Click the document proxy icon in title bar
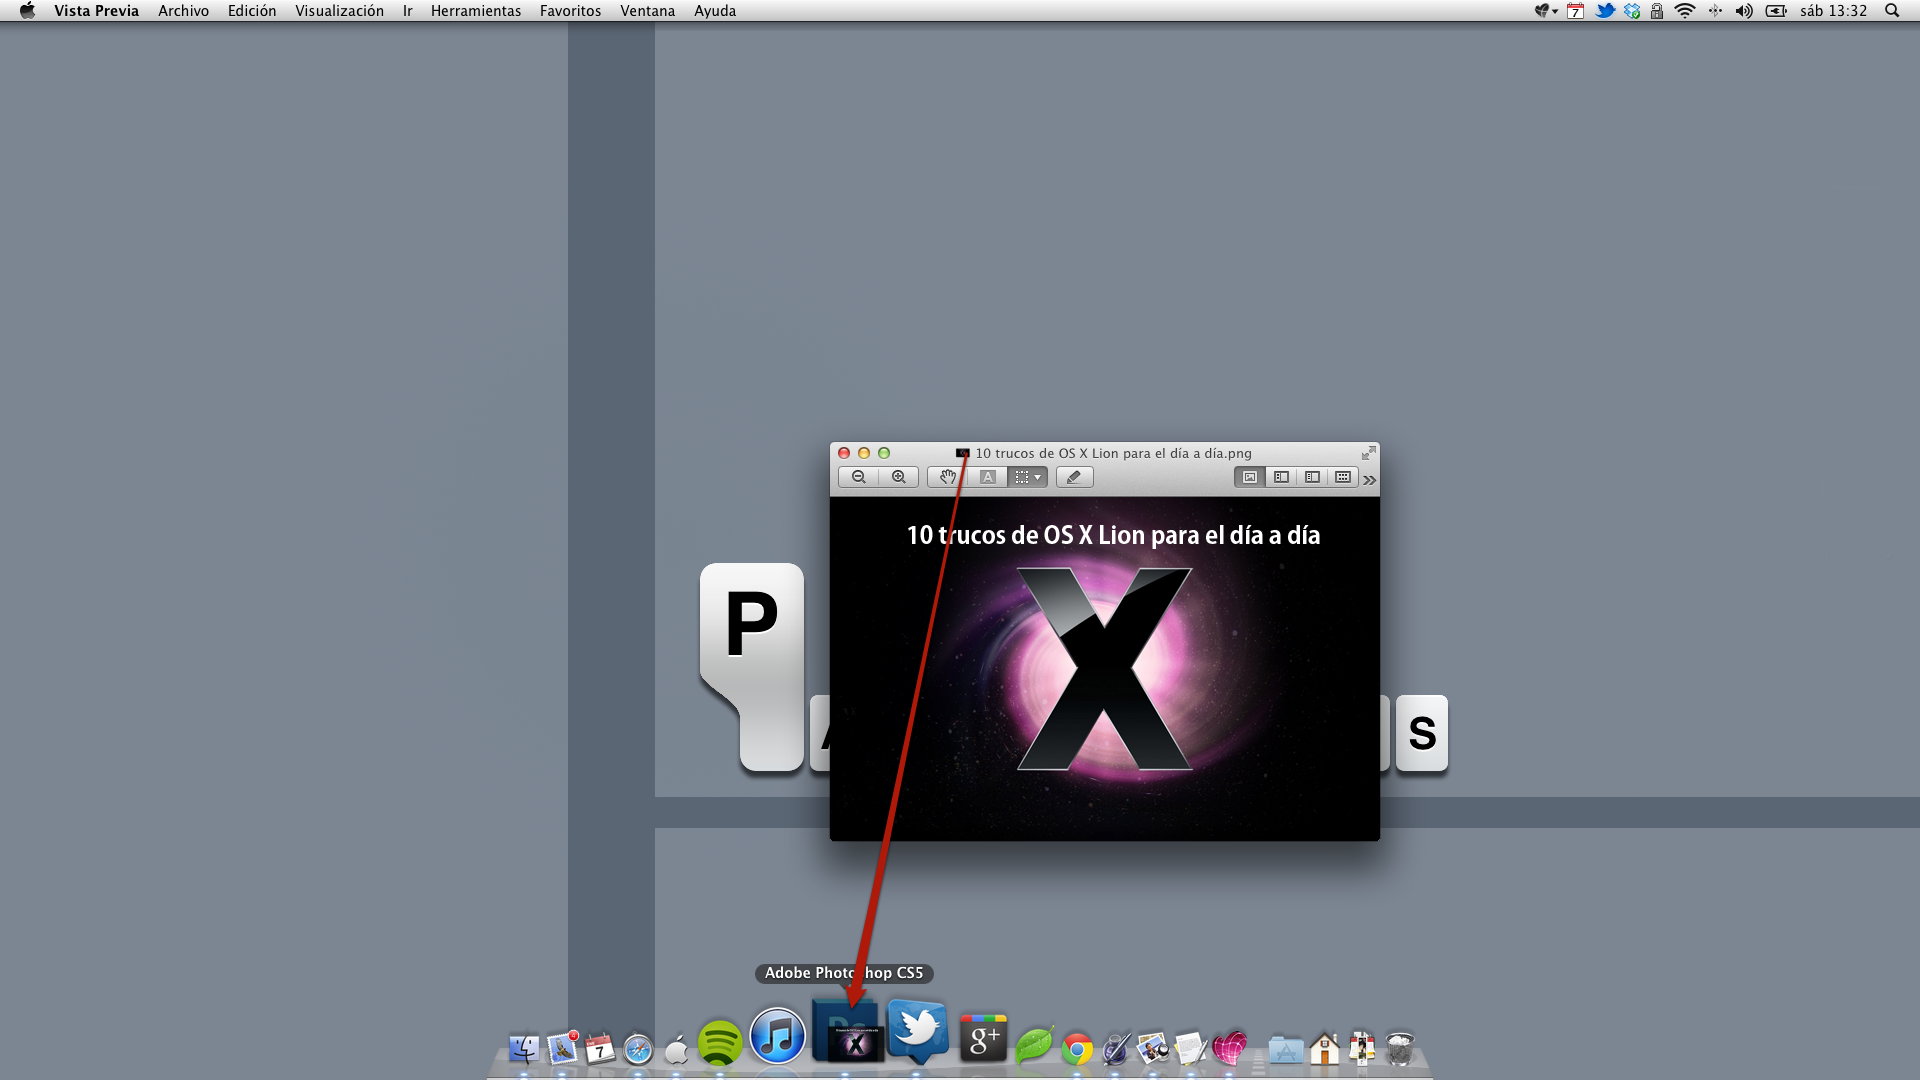 962,453
